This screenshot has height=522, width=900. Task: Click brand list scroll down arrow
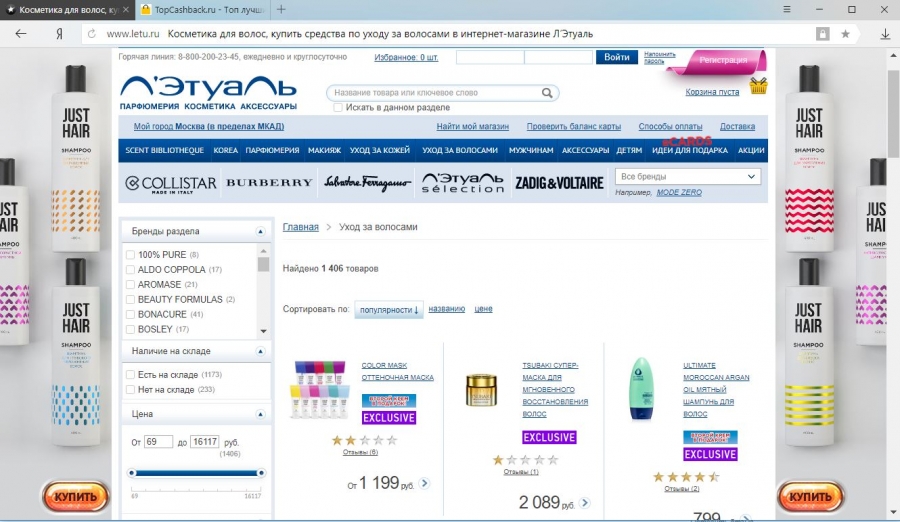tap(263, 331)
